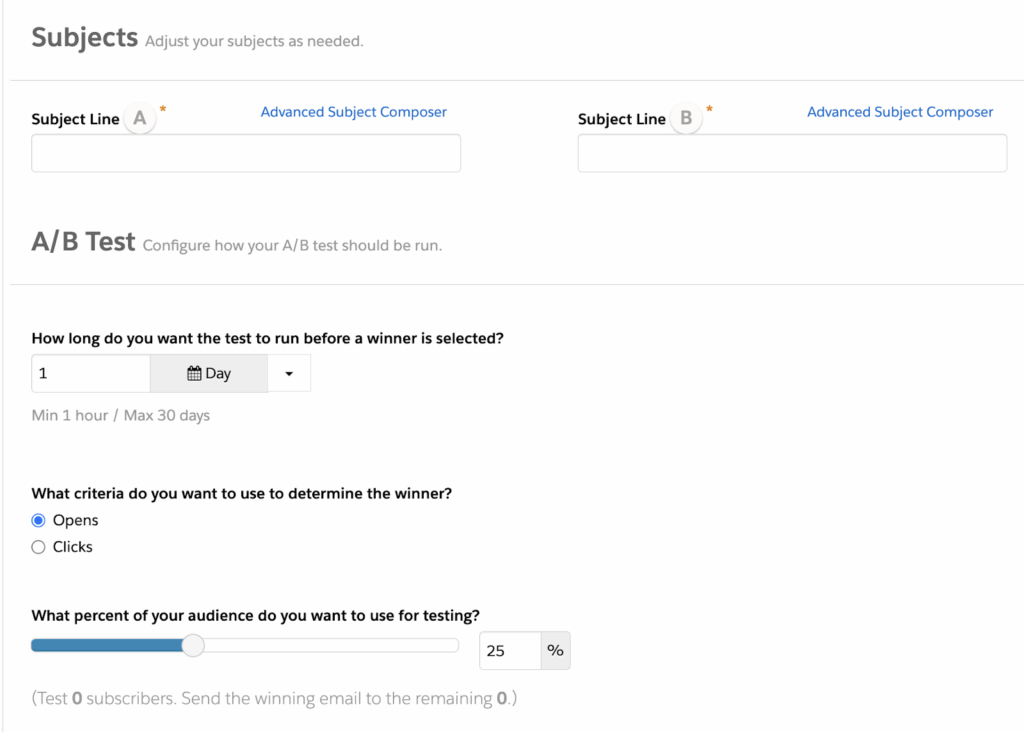Click the required asterisk for Subject Line A
This screenshot has height=732, width=1024.
pos(162,108)
